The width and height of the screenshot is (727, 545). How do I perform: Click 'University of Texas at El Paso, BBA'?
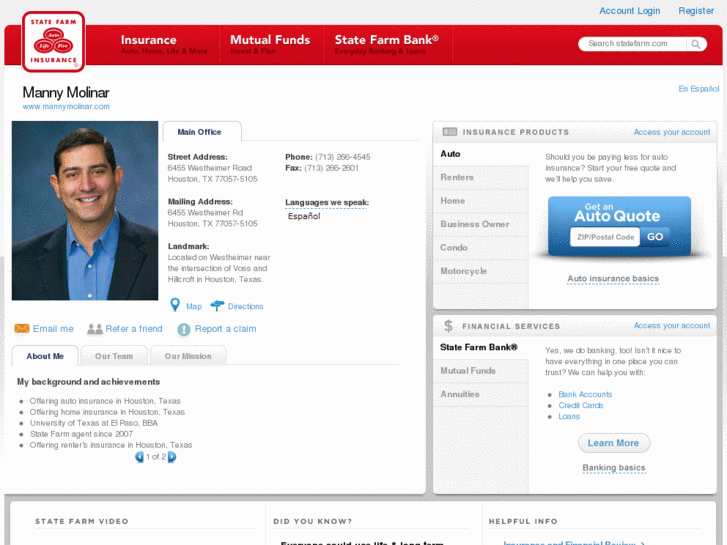pyautogui.click(x=94, y=423)
